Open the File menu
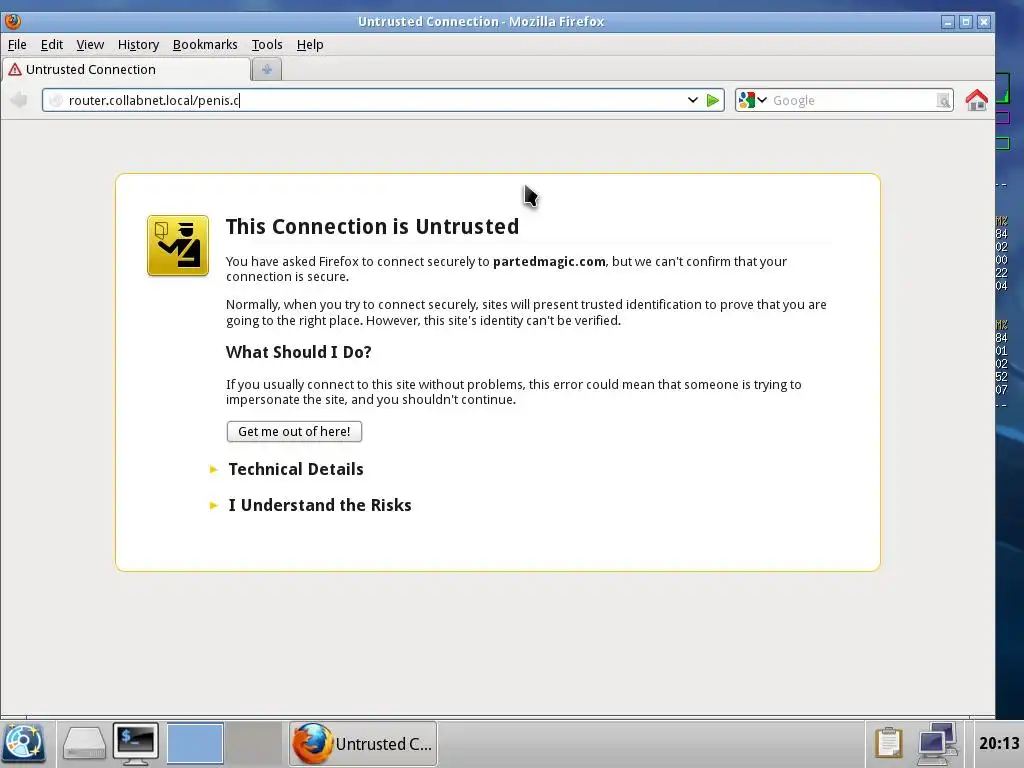This screenshot has height=768, width=1024. point(17,44)
